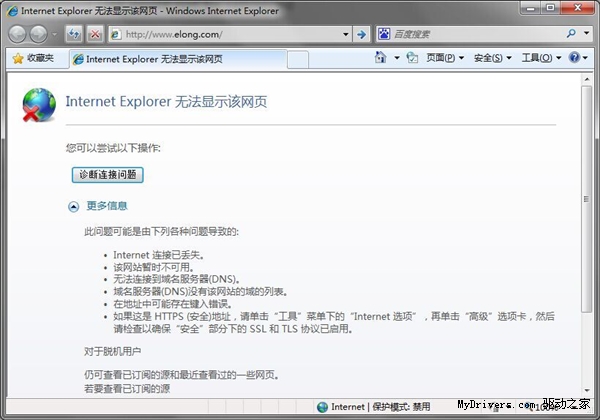
Task: Click the Home page icon
Action: coord(380,58)
